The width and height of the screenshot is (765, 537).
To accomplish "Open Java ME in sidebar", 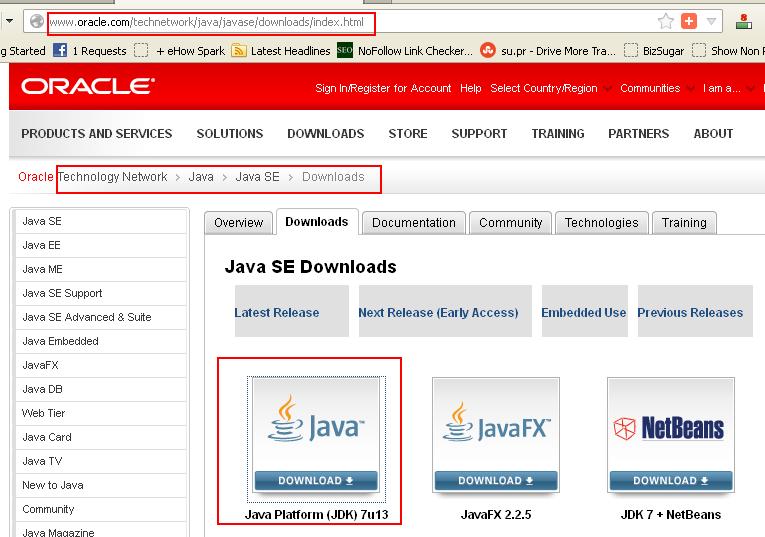I will [x=101, y=269].
